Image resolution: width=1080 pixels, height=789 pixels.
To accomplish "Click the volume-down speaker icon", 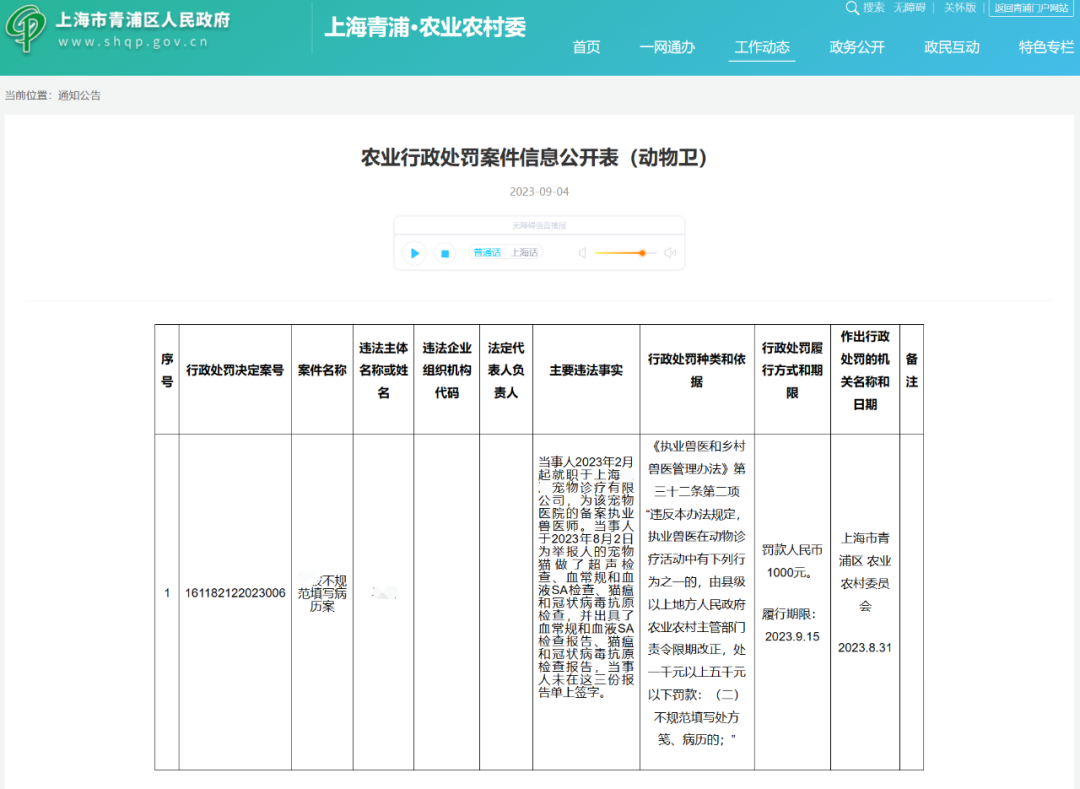I will 583,253.
